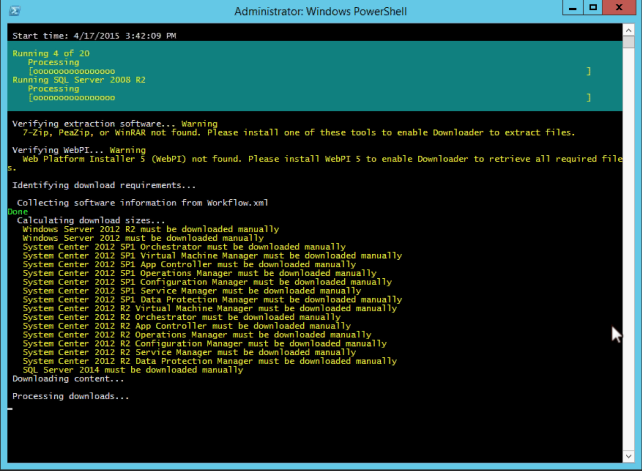Click 'Identifying download requirements...' line
Screen dimensions: 642x471
[x=104, y=185]
